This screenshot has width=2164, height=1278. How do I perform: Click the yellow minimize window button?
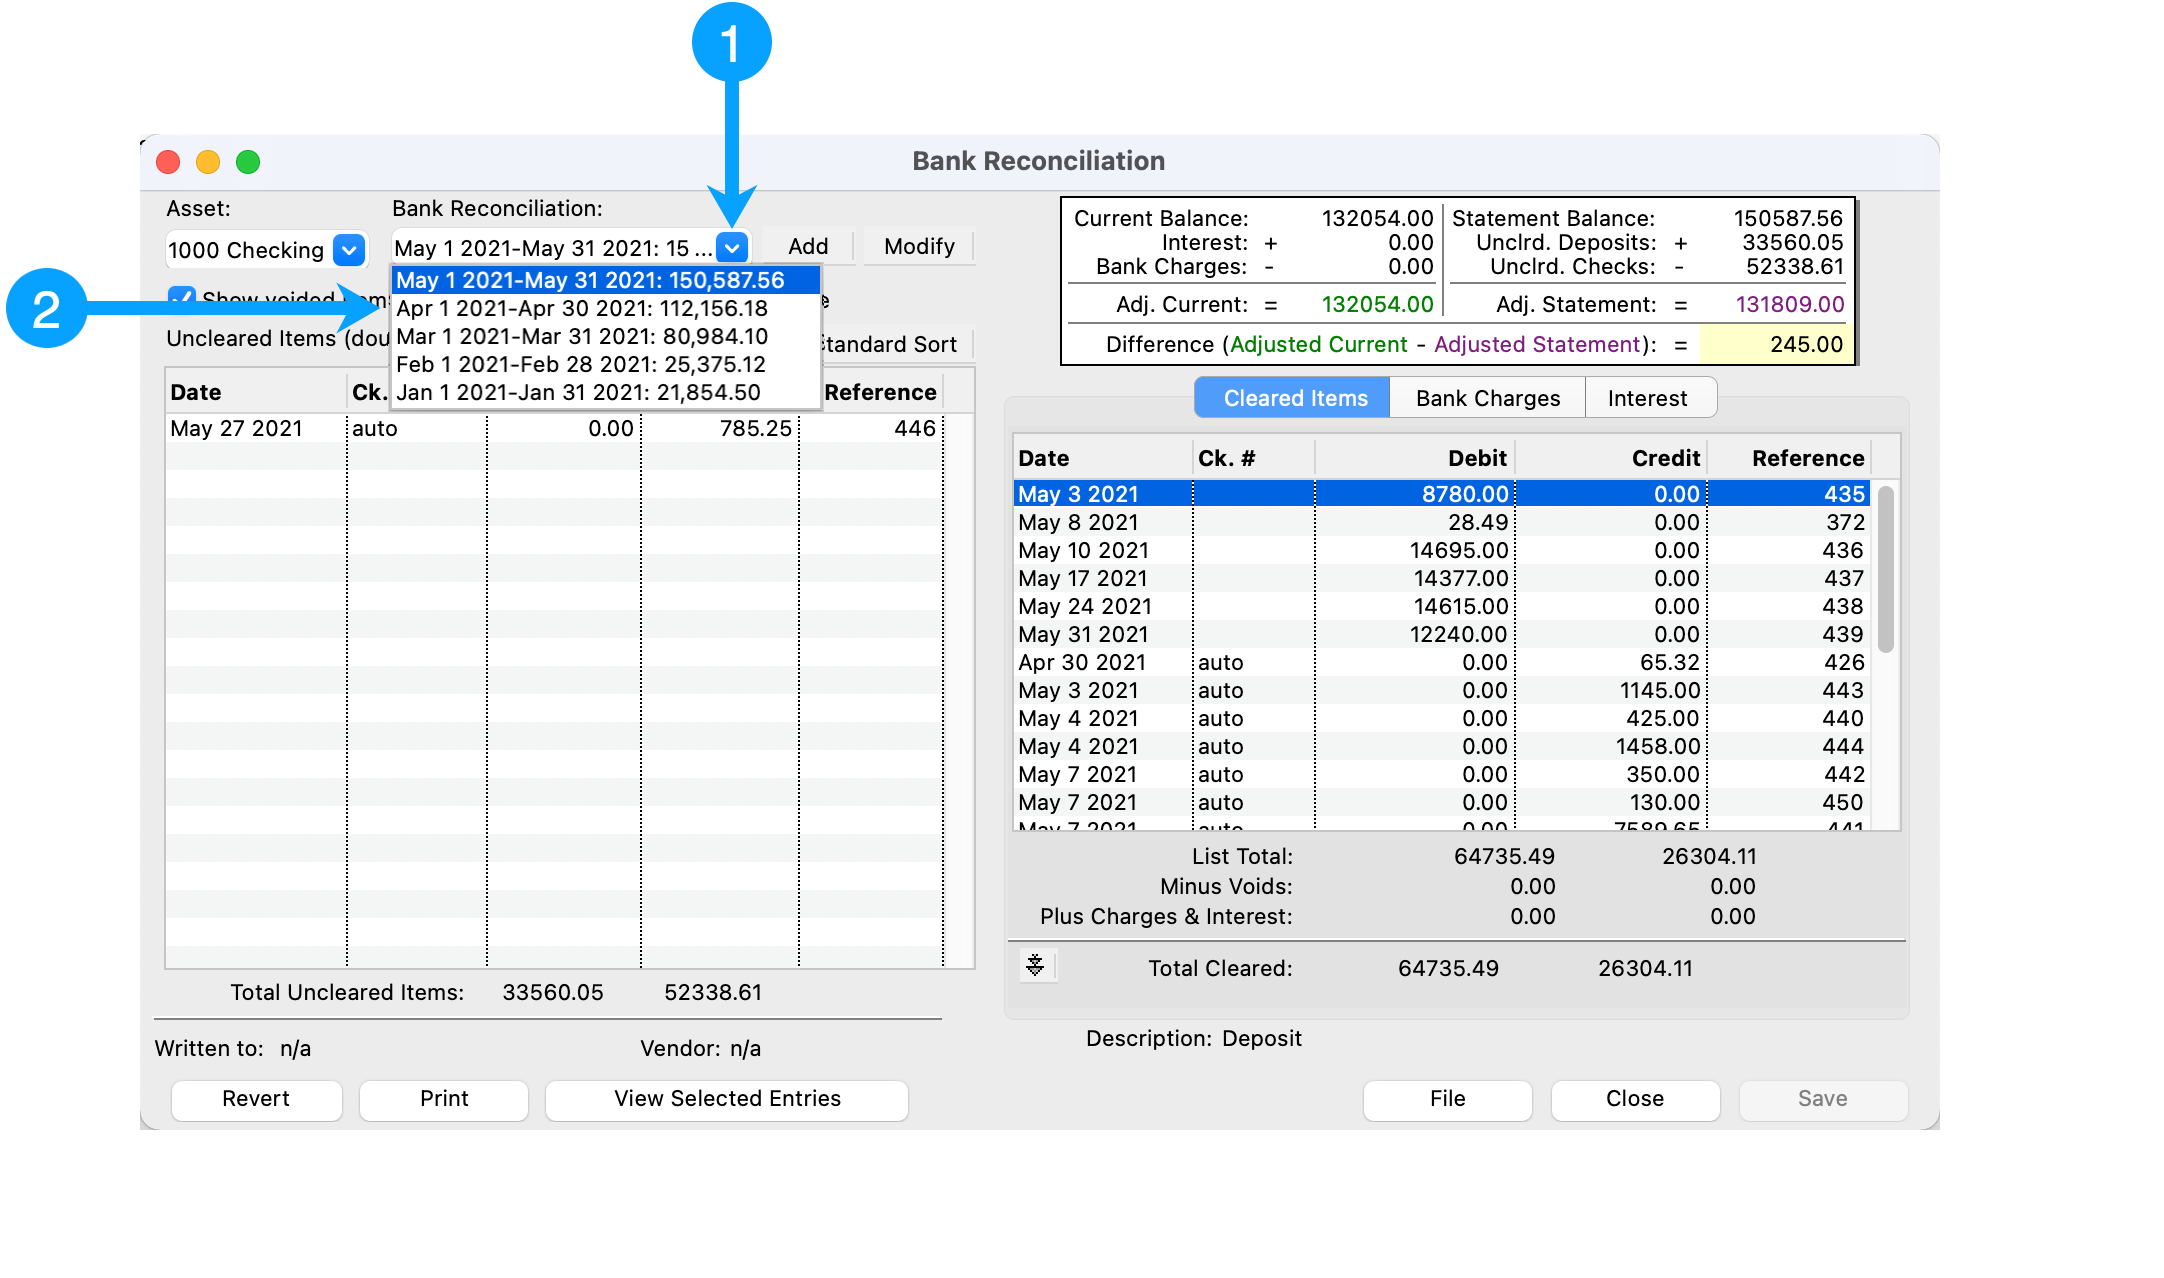(x=208, y=162)
